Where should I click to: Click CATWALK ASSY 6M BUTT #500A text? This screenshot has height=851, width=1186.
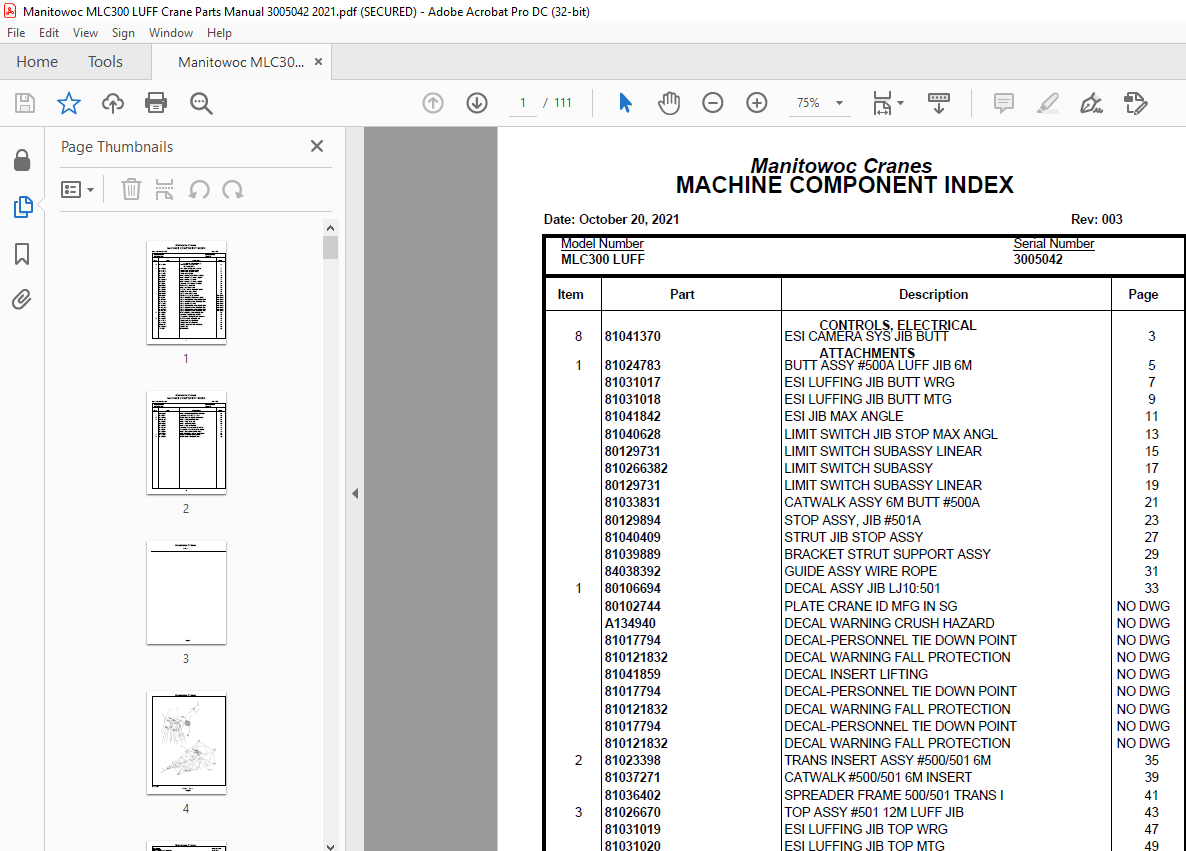pyautogui.click(x=882, y=502)
